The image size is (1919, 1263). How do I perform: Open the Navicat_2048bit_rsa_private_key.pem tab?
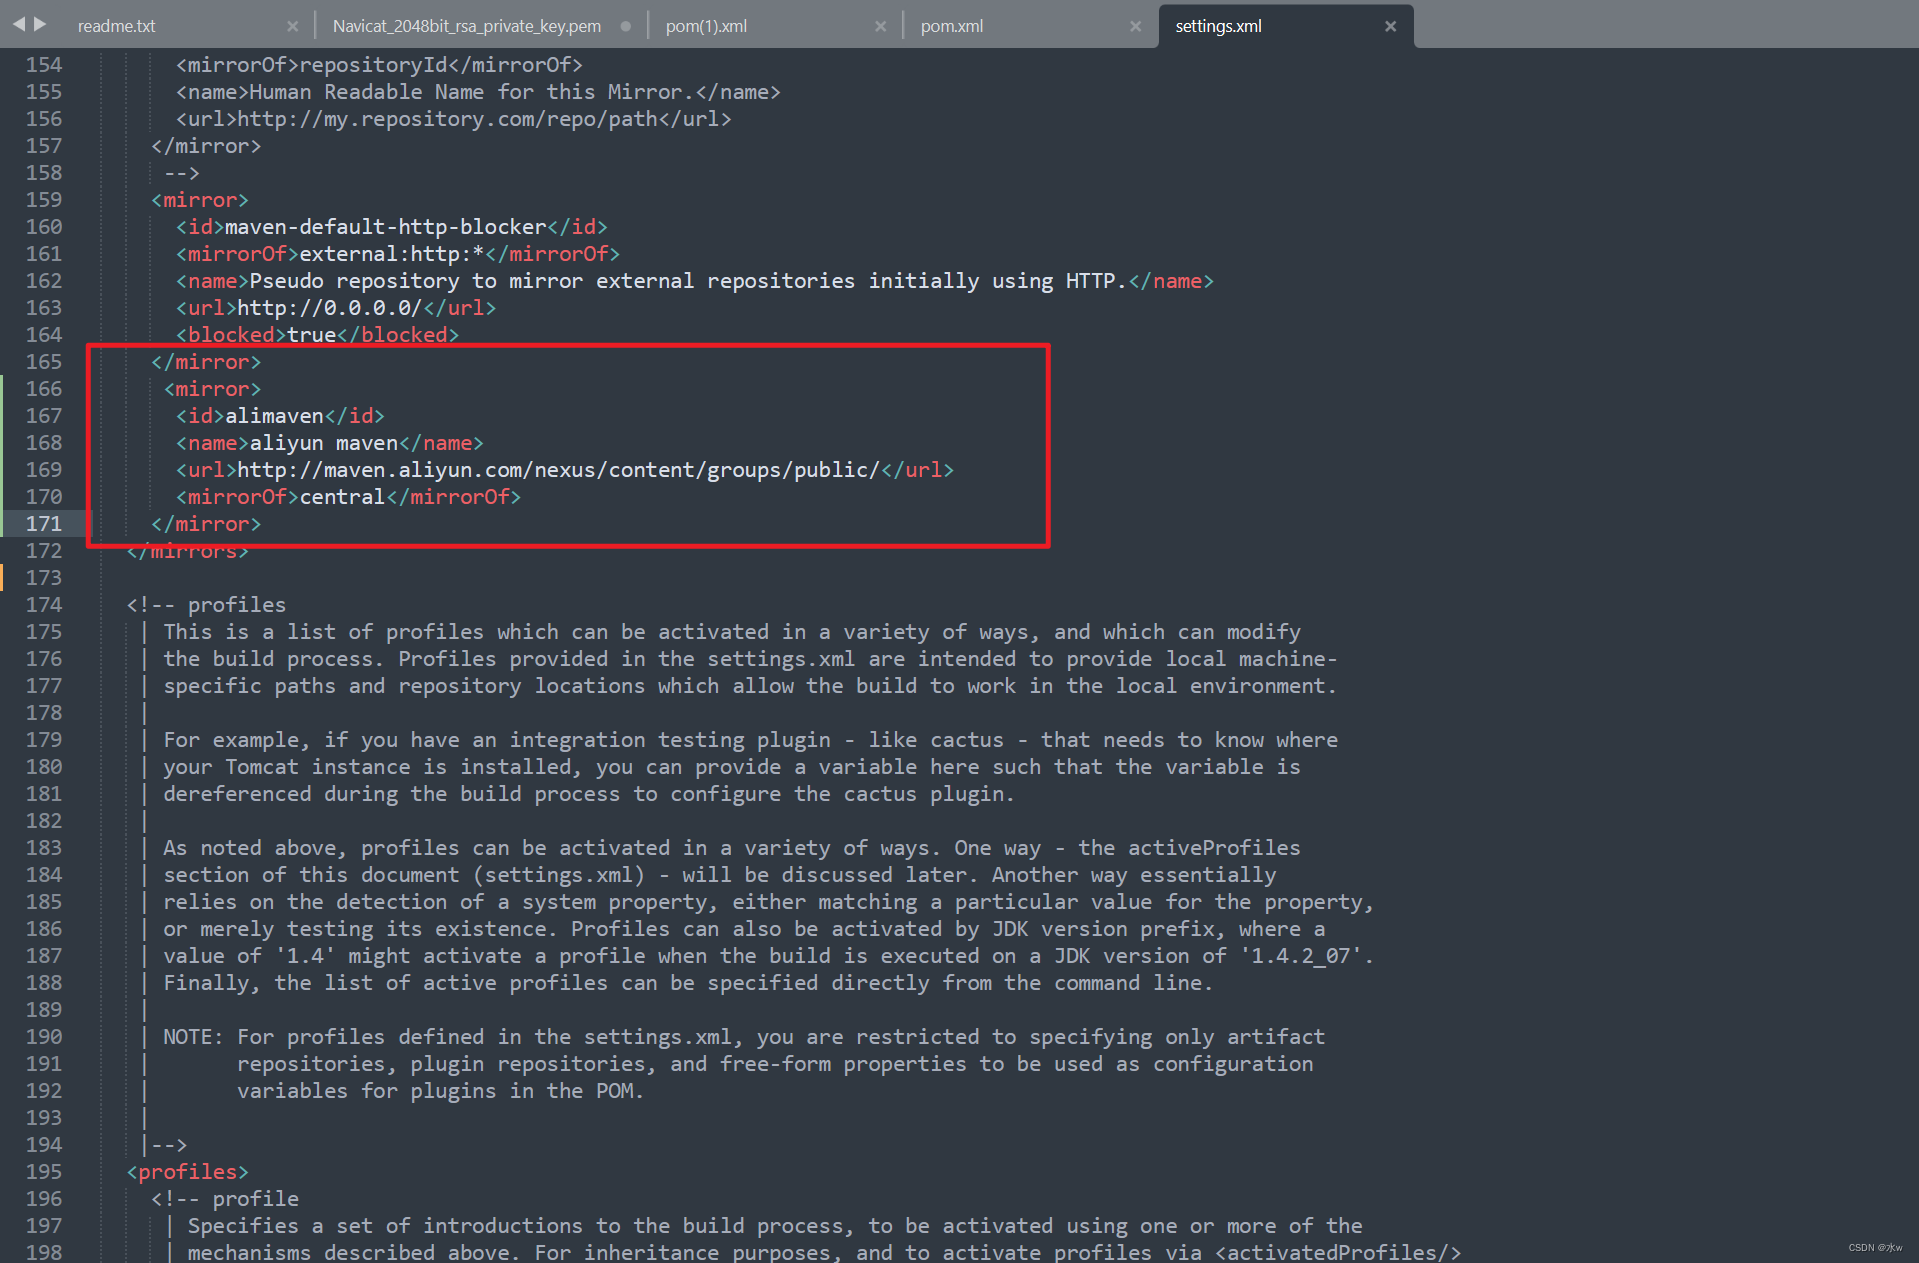(x=466, y=25)
